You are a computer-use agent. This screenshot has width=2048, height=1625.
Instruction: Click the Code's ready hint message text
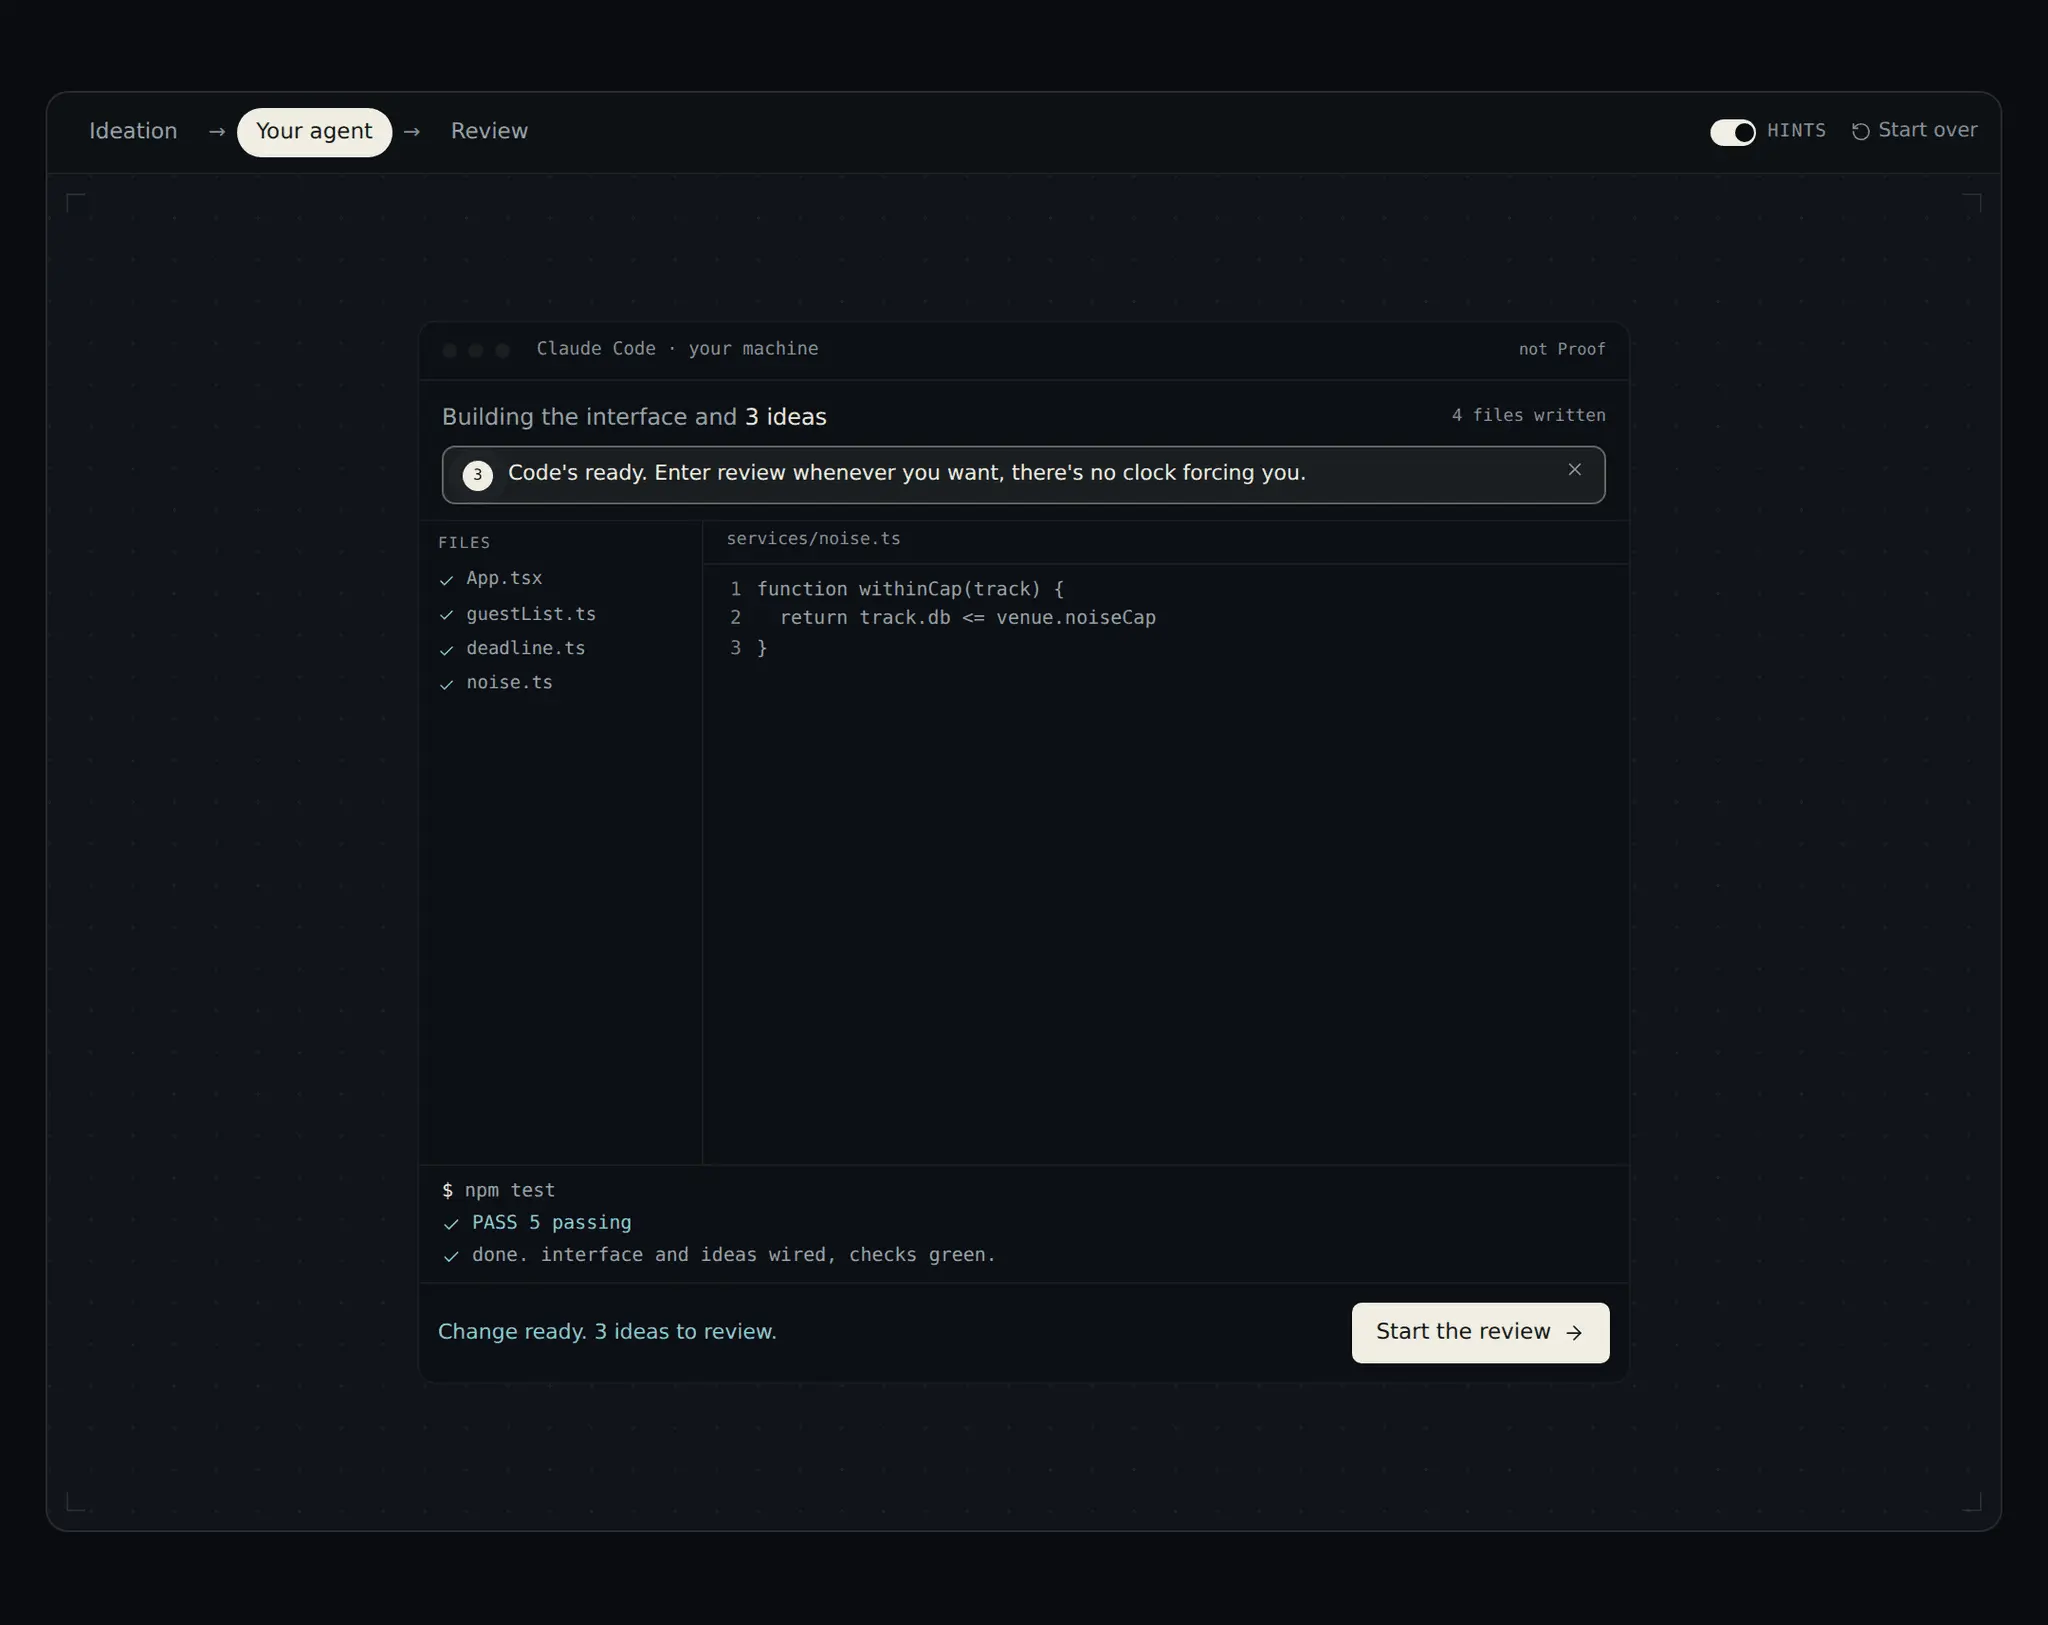point(907,473)
